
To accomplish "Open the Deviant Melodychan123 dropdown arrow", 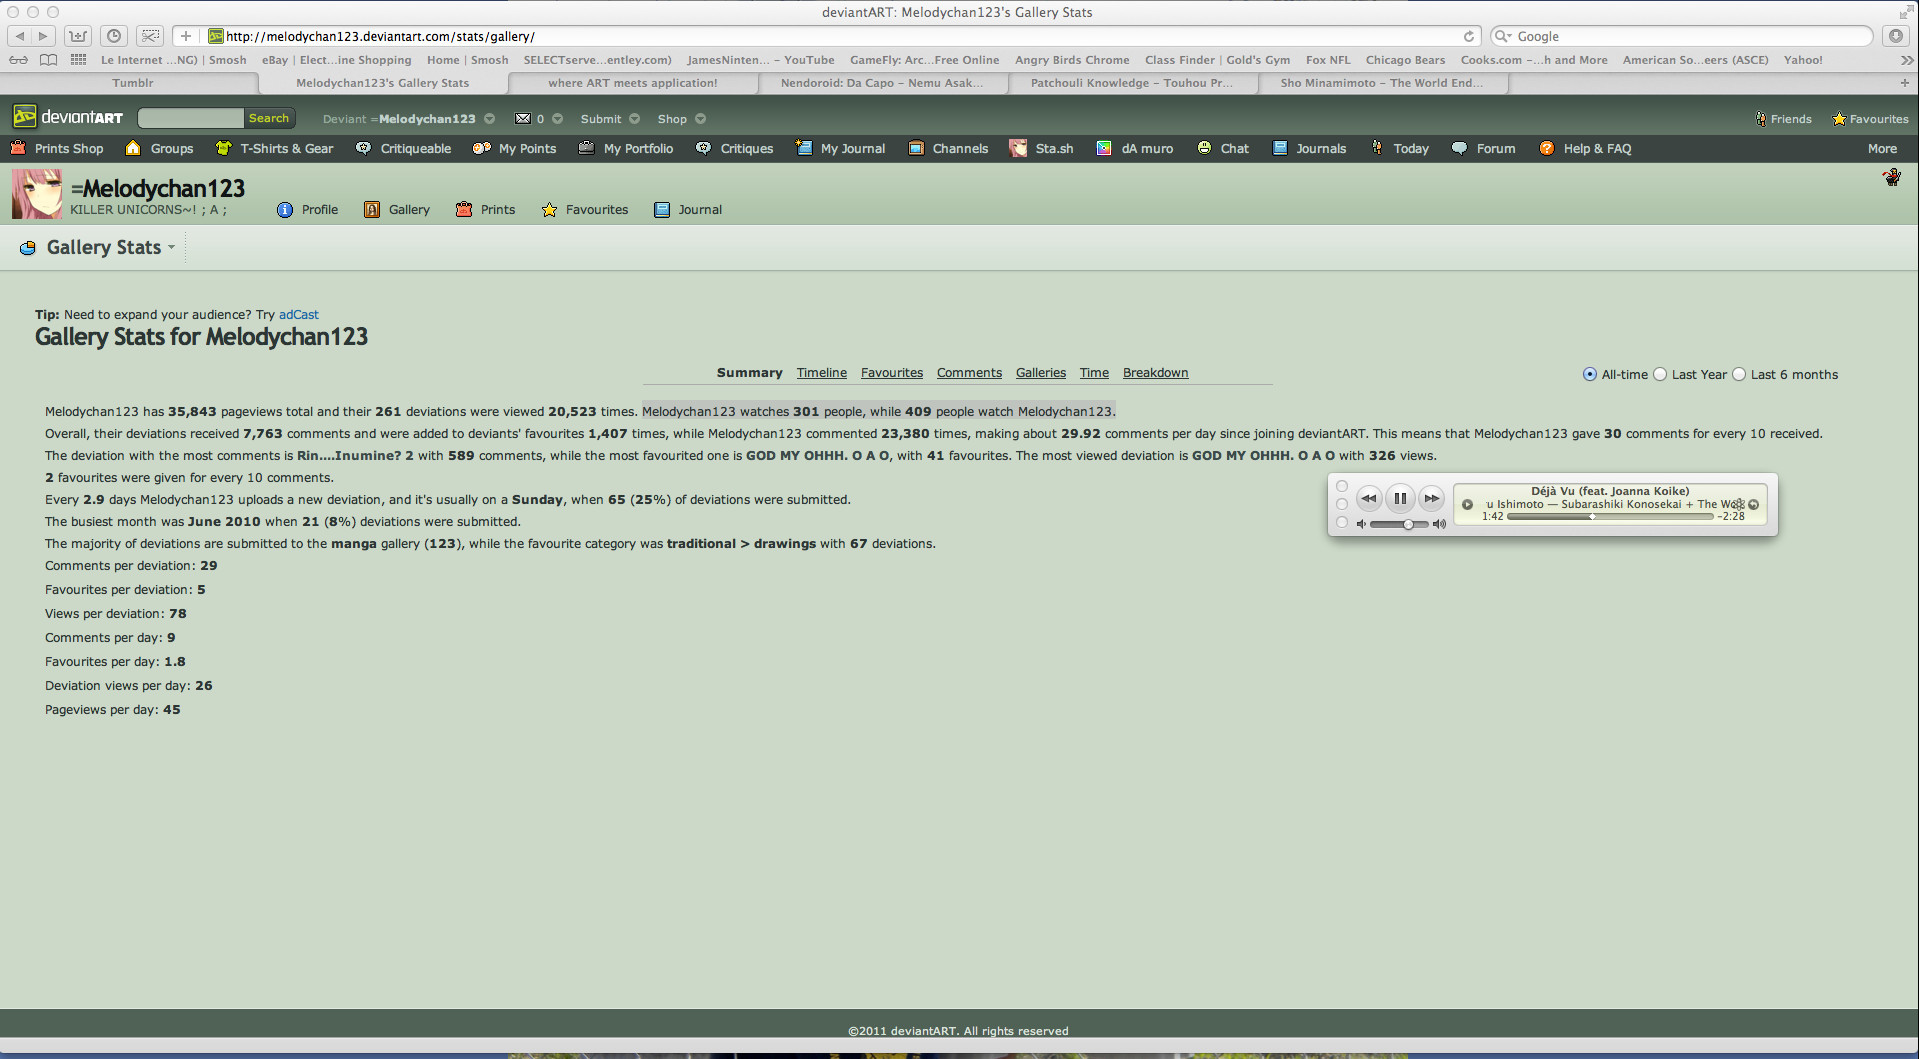I will 490,118.
